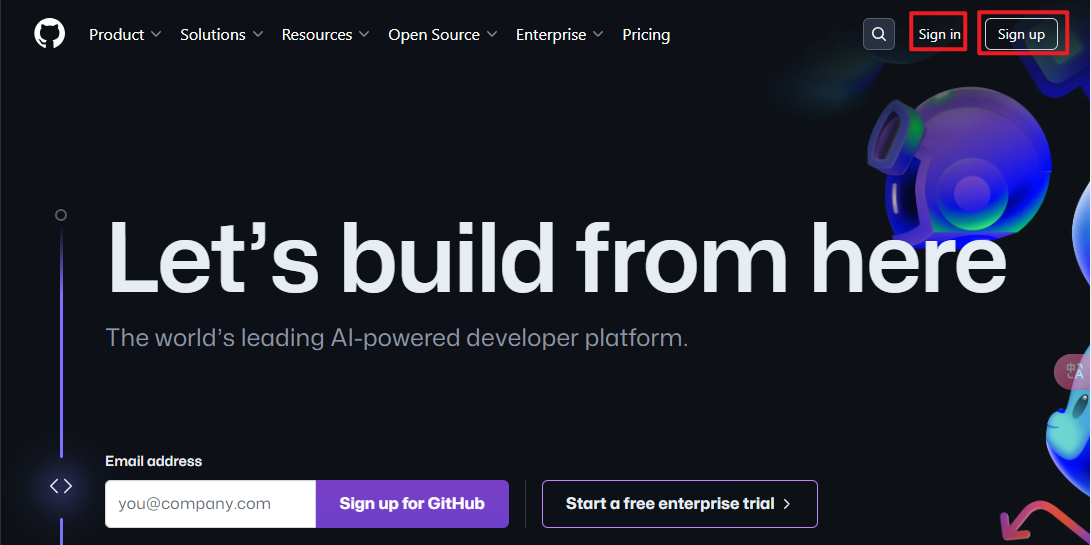The width and height of the screenshot is (1091, 545).
Task: Open the Open Source dropdown
Action: pos(442,34)
